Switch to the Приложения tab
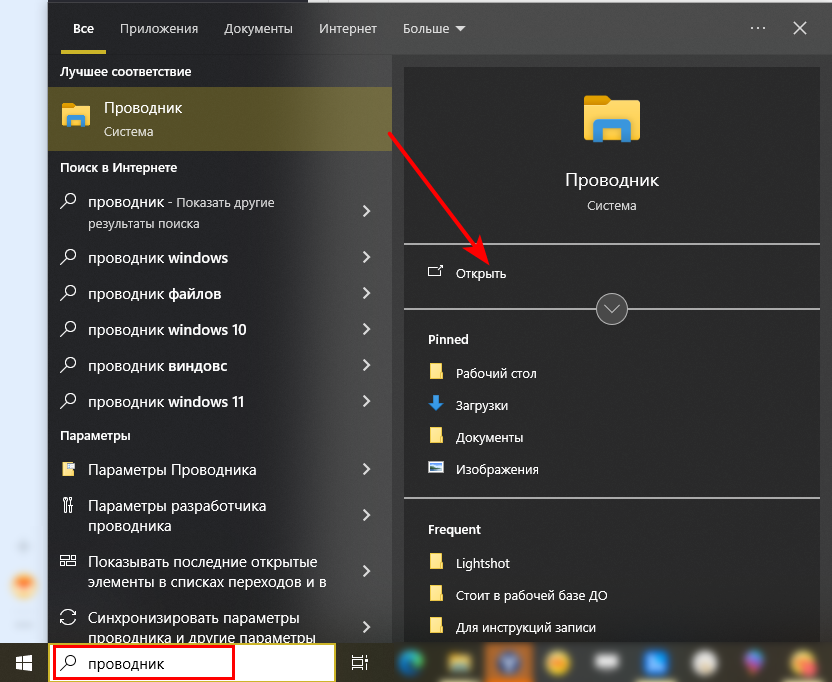Viewport: 832px width, 682px height. (x=159, y=29)
